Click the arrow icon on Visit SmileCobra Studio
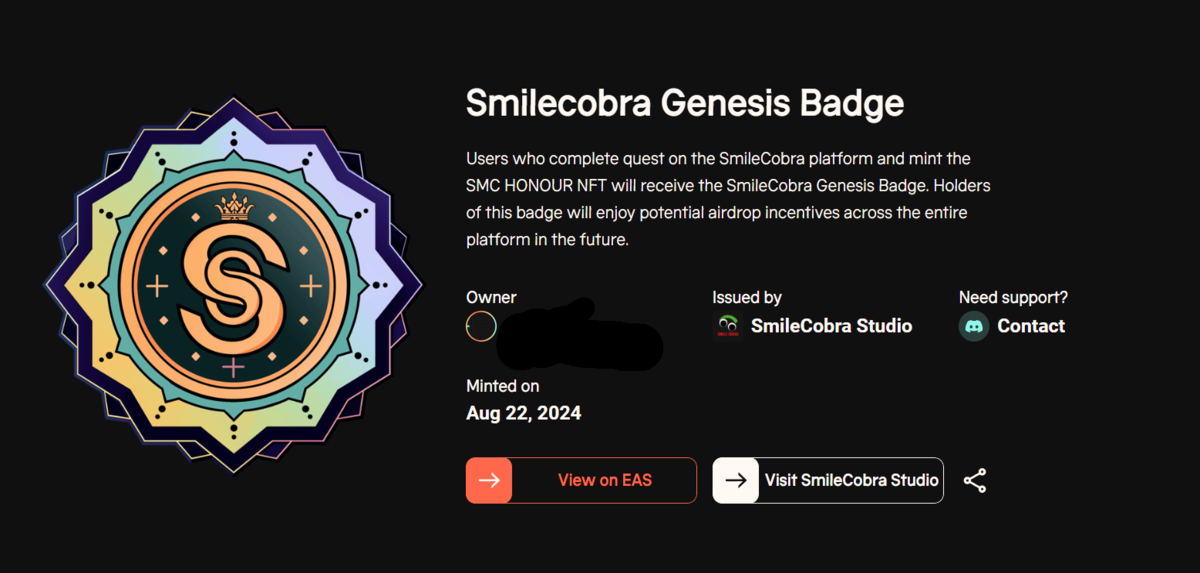1200x573 pixels. (x=736, y=480)
